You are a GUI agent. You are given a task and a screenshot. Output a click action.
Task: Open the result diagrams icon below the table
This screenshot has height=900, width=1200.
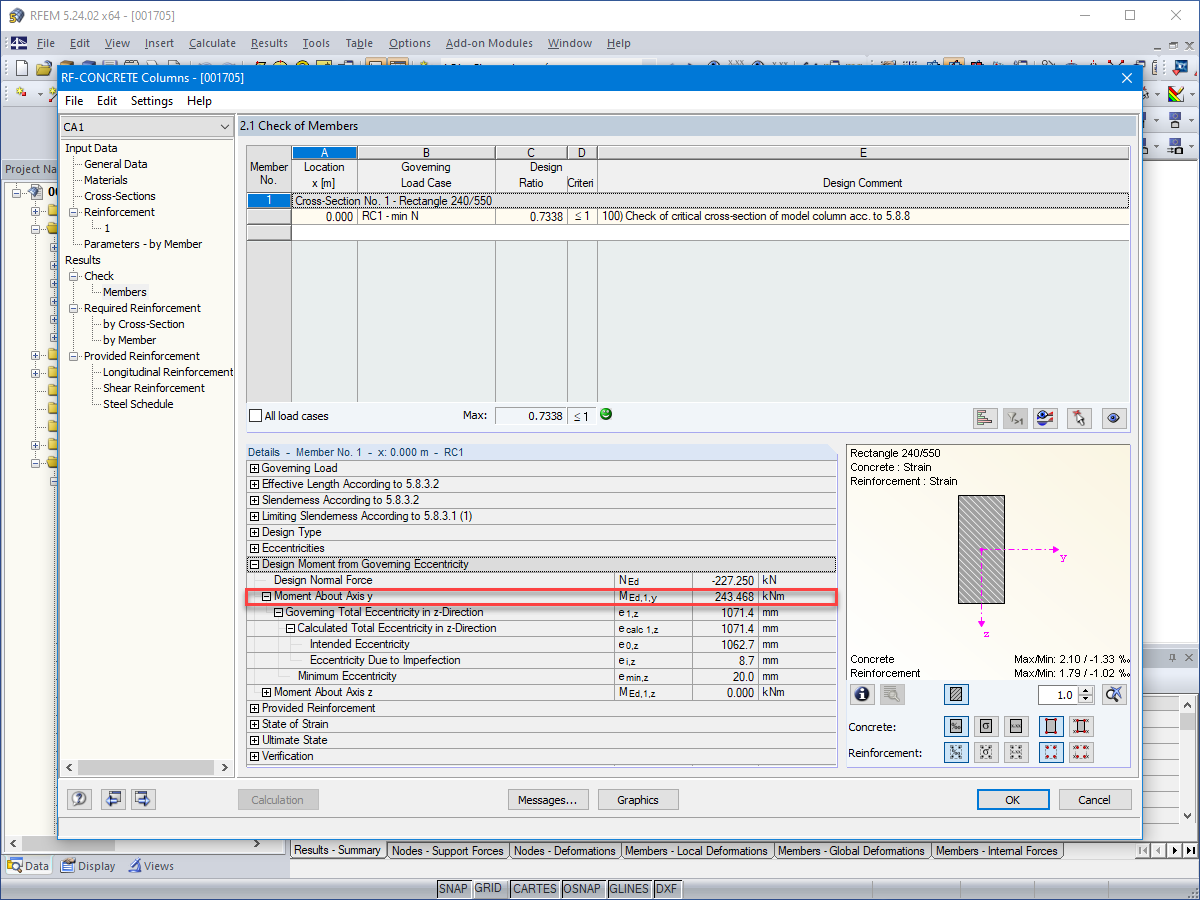click(x=985, y=418)
